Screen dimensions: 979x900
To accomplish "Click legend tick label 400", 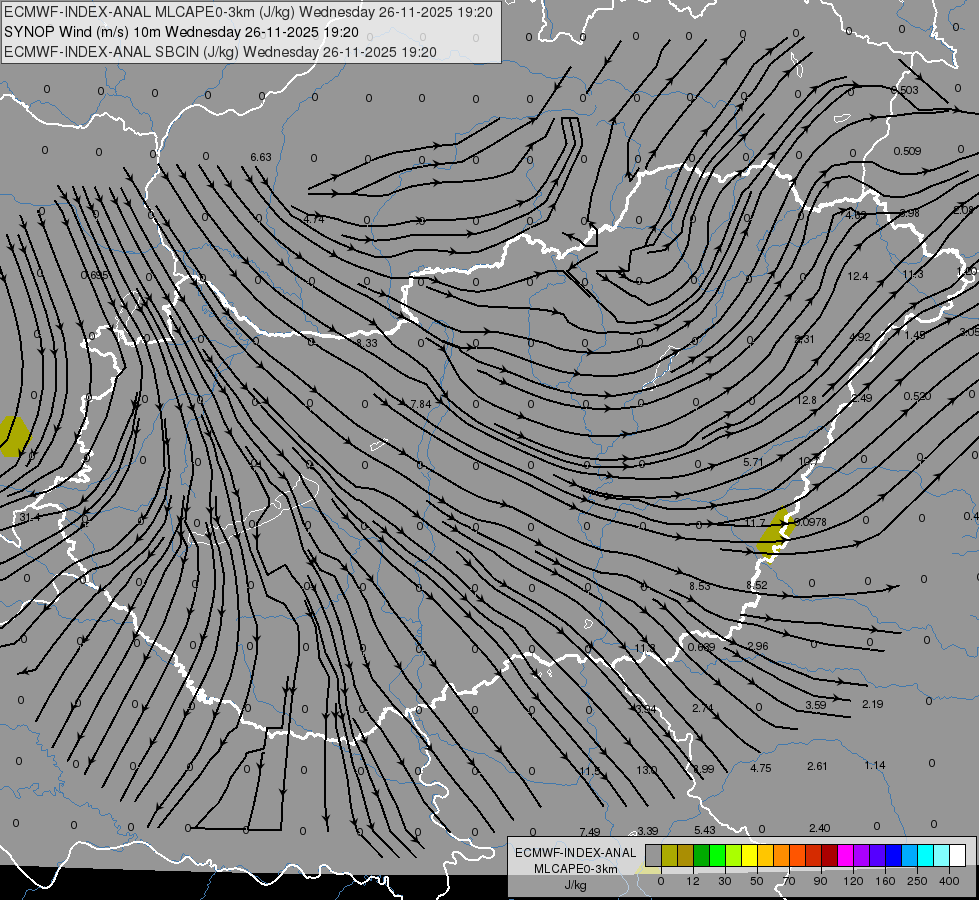I will pos(949,881).
